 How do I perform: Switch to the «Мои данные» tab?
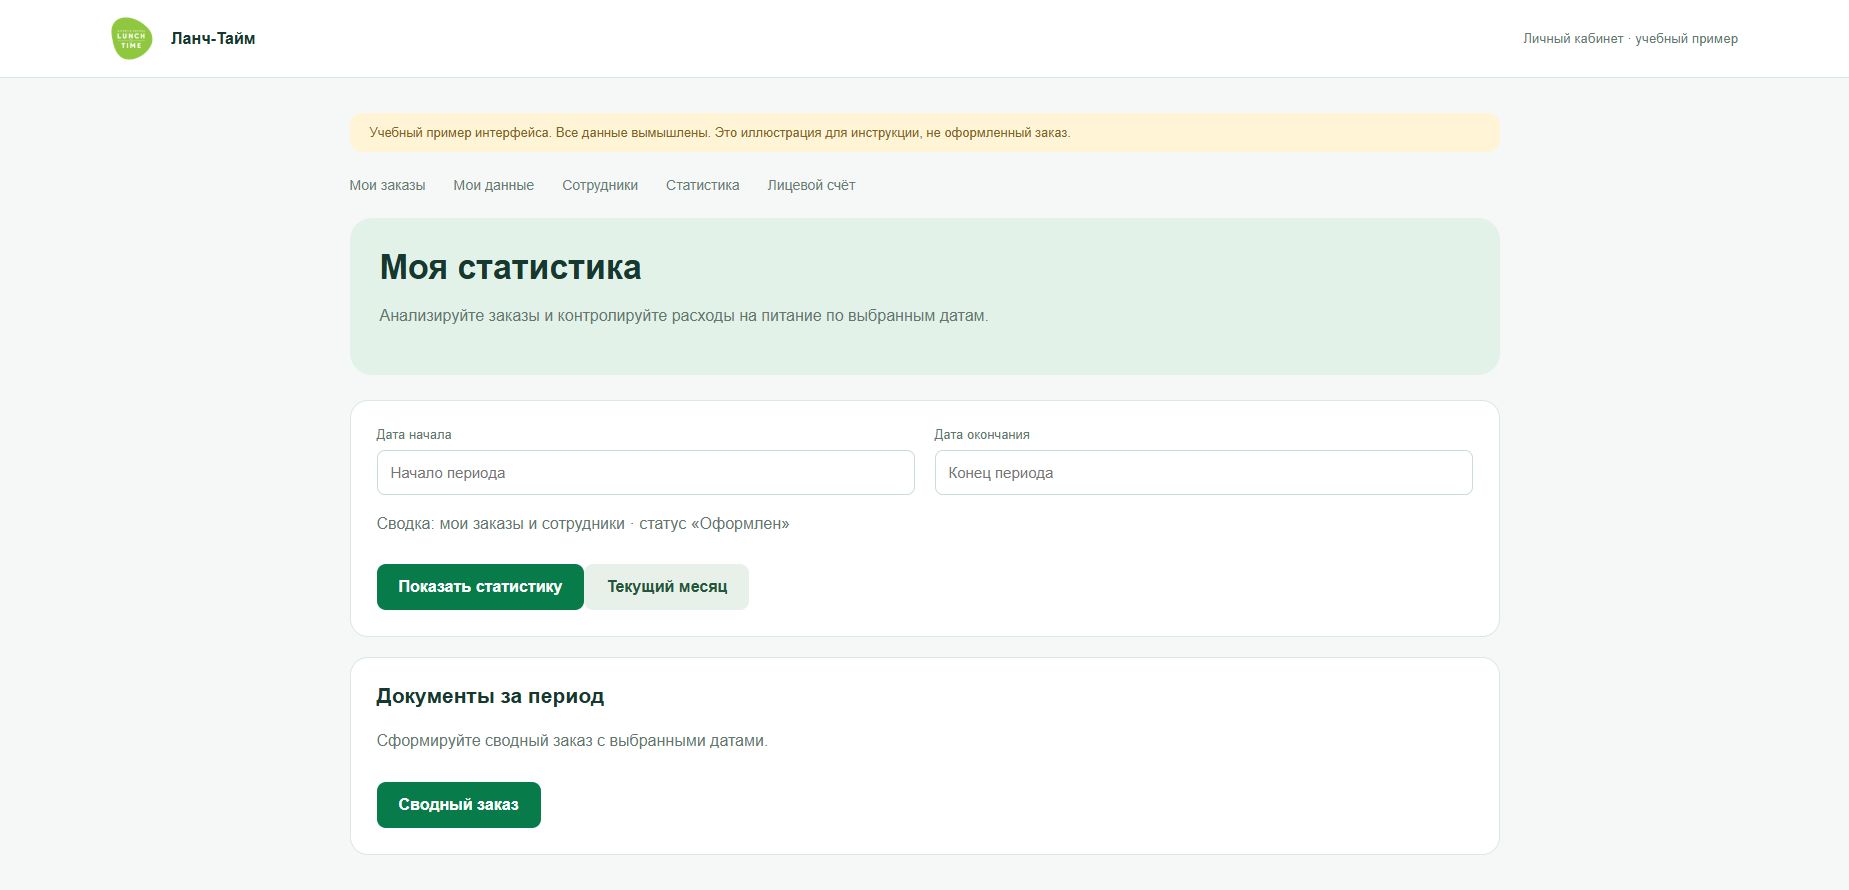(493, 185)
